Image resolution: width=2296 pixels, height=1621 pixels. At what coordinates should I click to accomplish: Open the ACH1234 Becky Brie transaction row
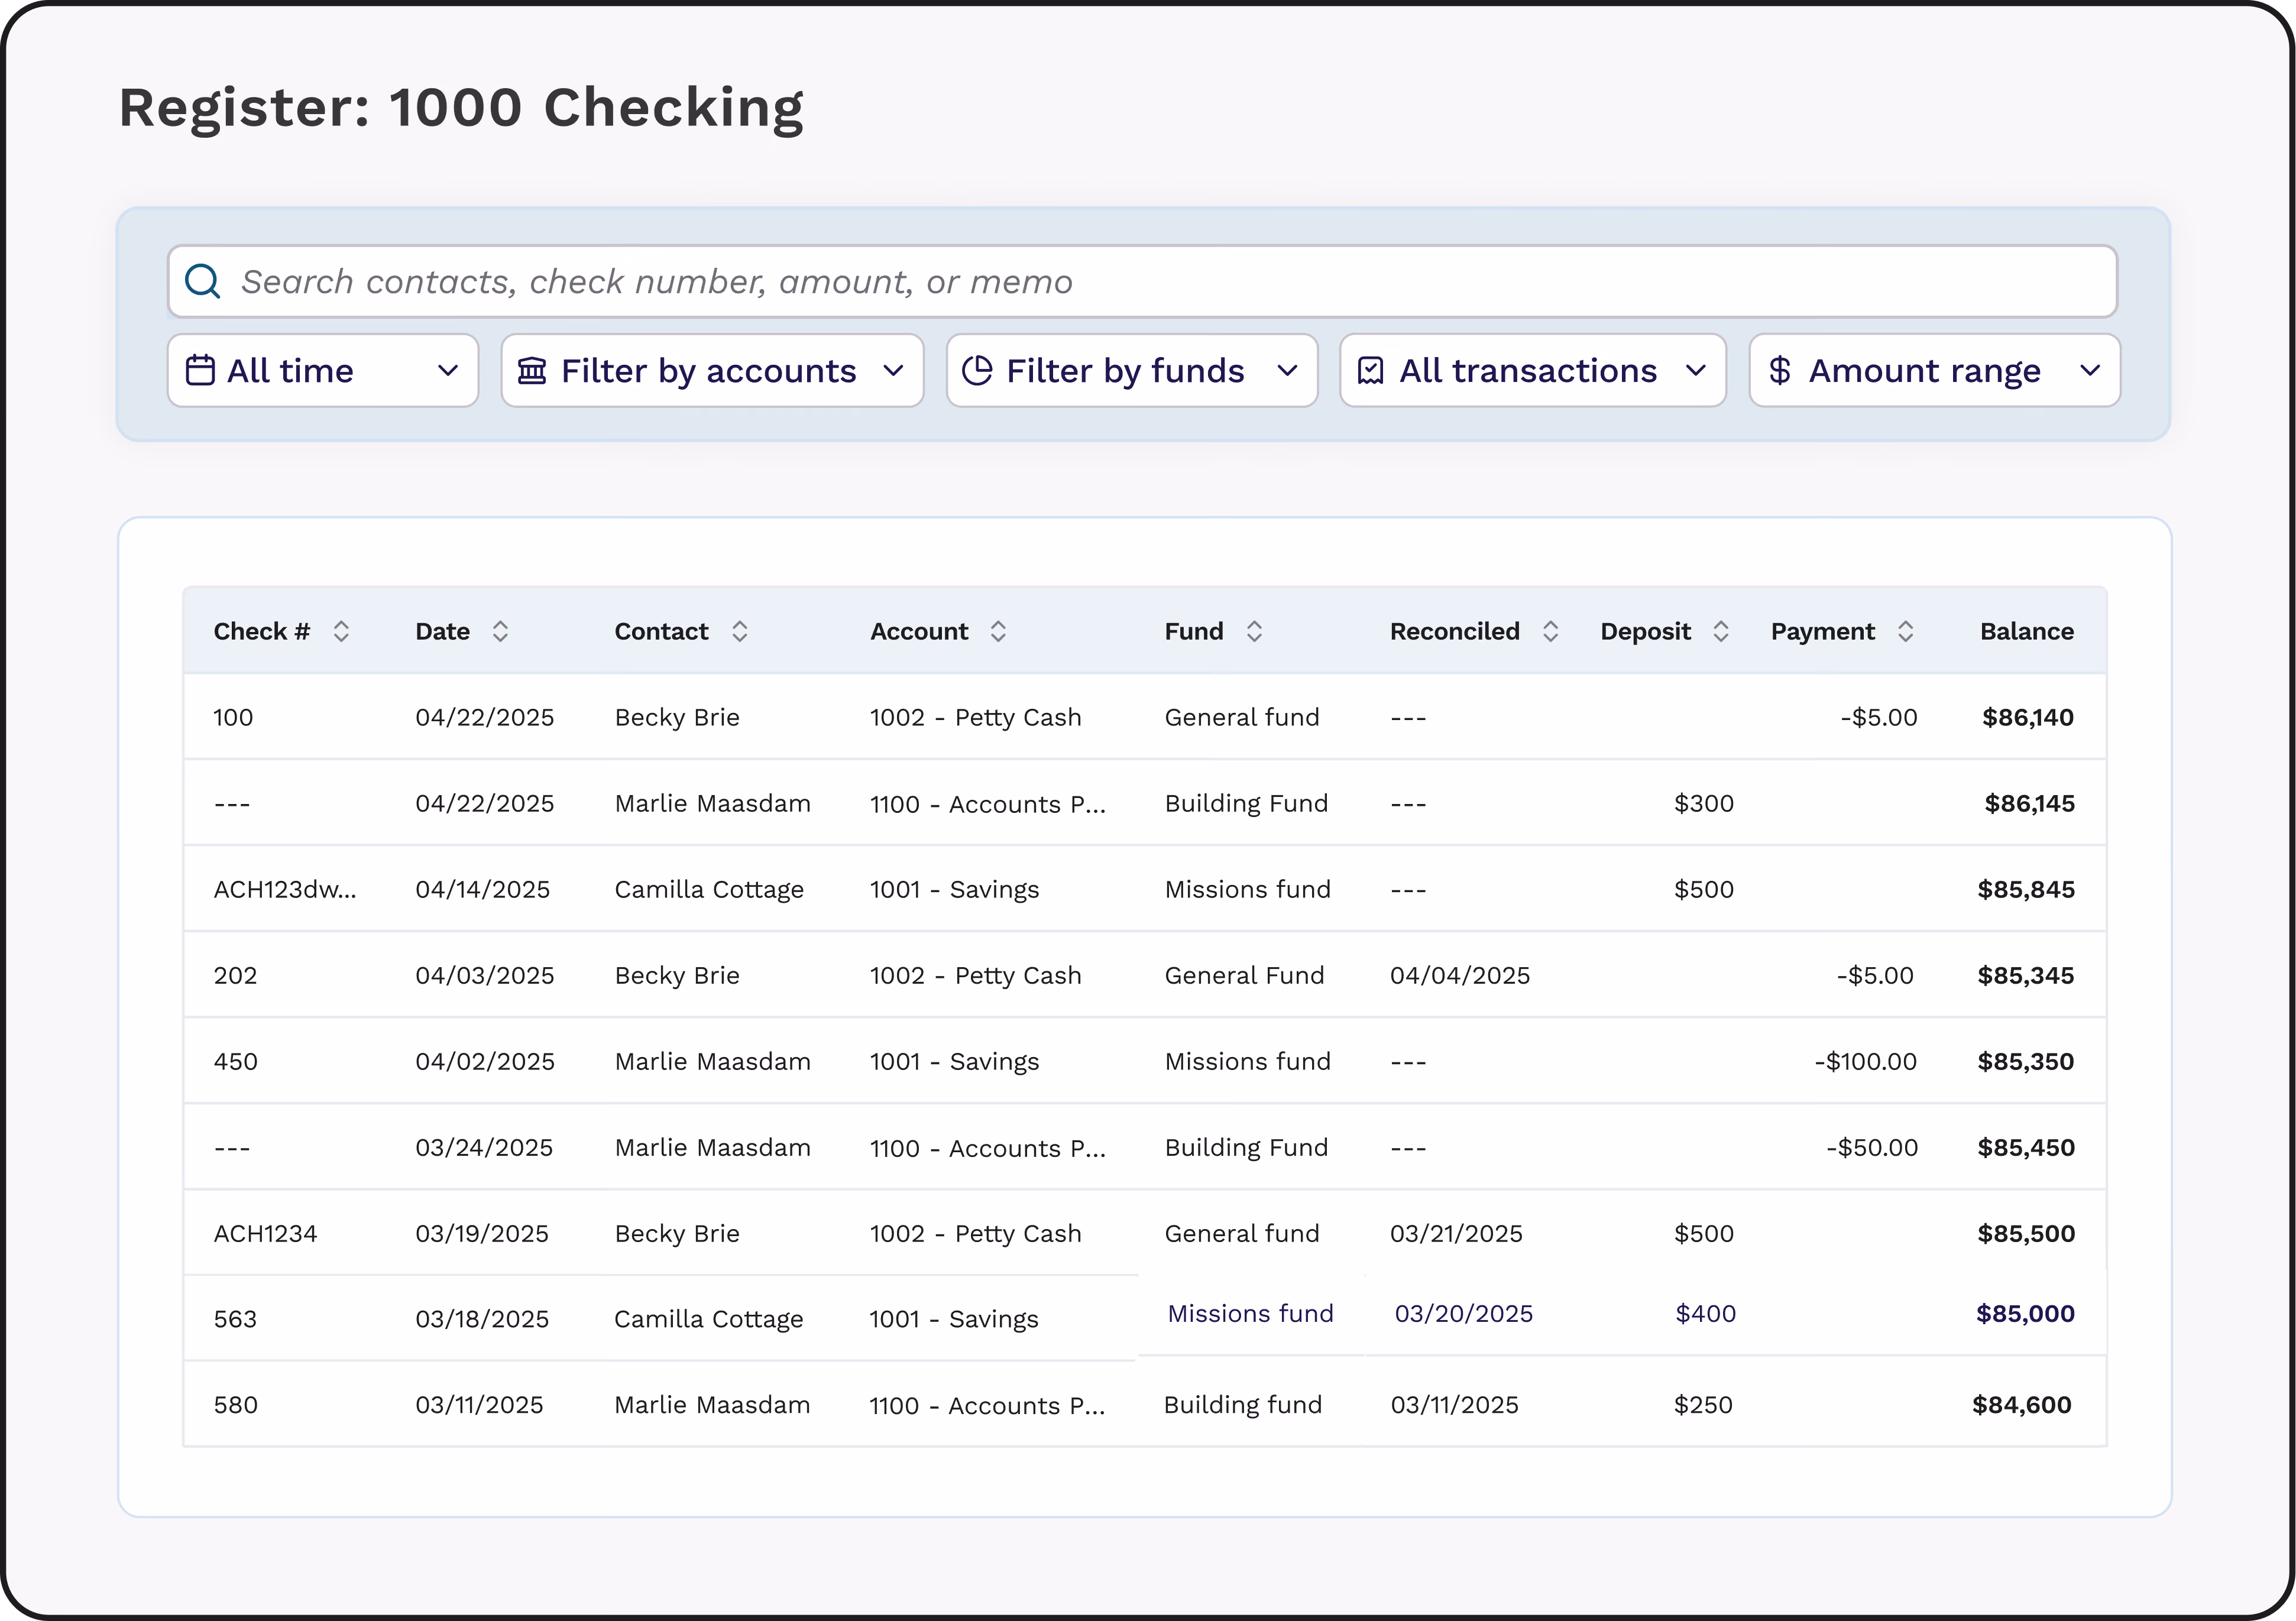tap(1145, 1233)
